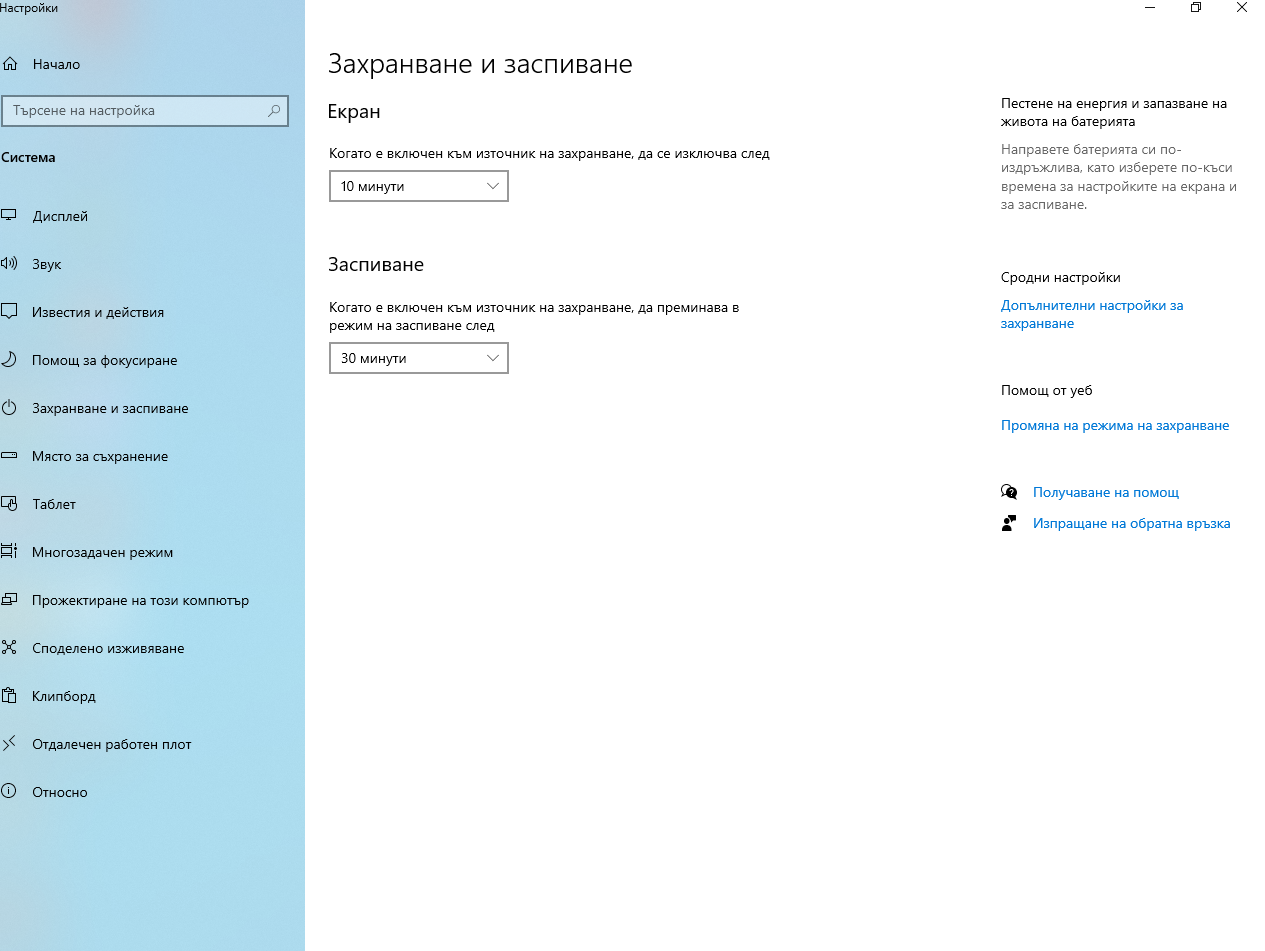Screen dimensions: 1265x951
Task: Open the screen turn-off 10 минути dropdown
Action: 418,187
